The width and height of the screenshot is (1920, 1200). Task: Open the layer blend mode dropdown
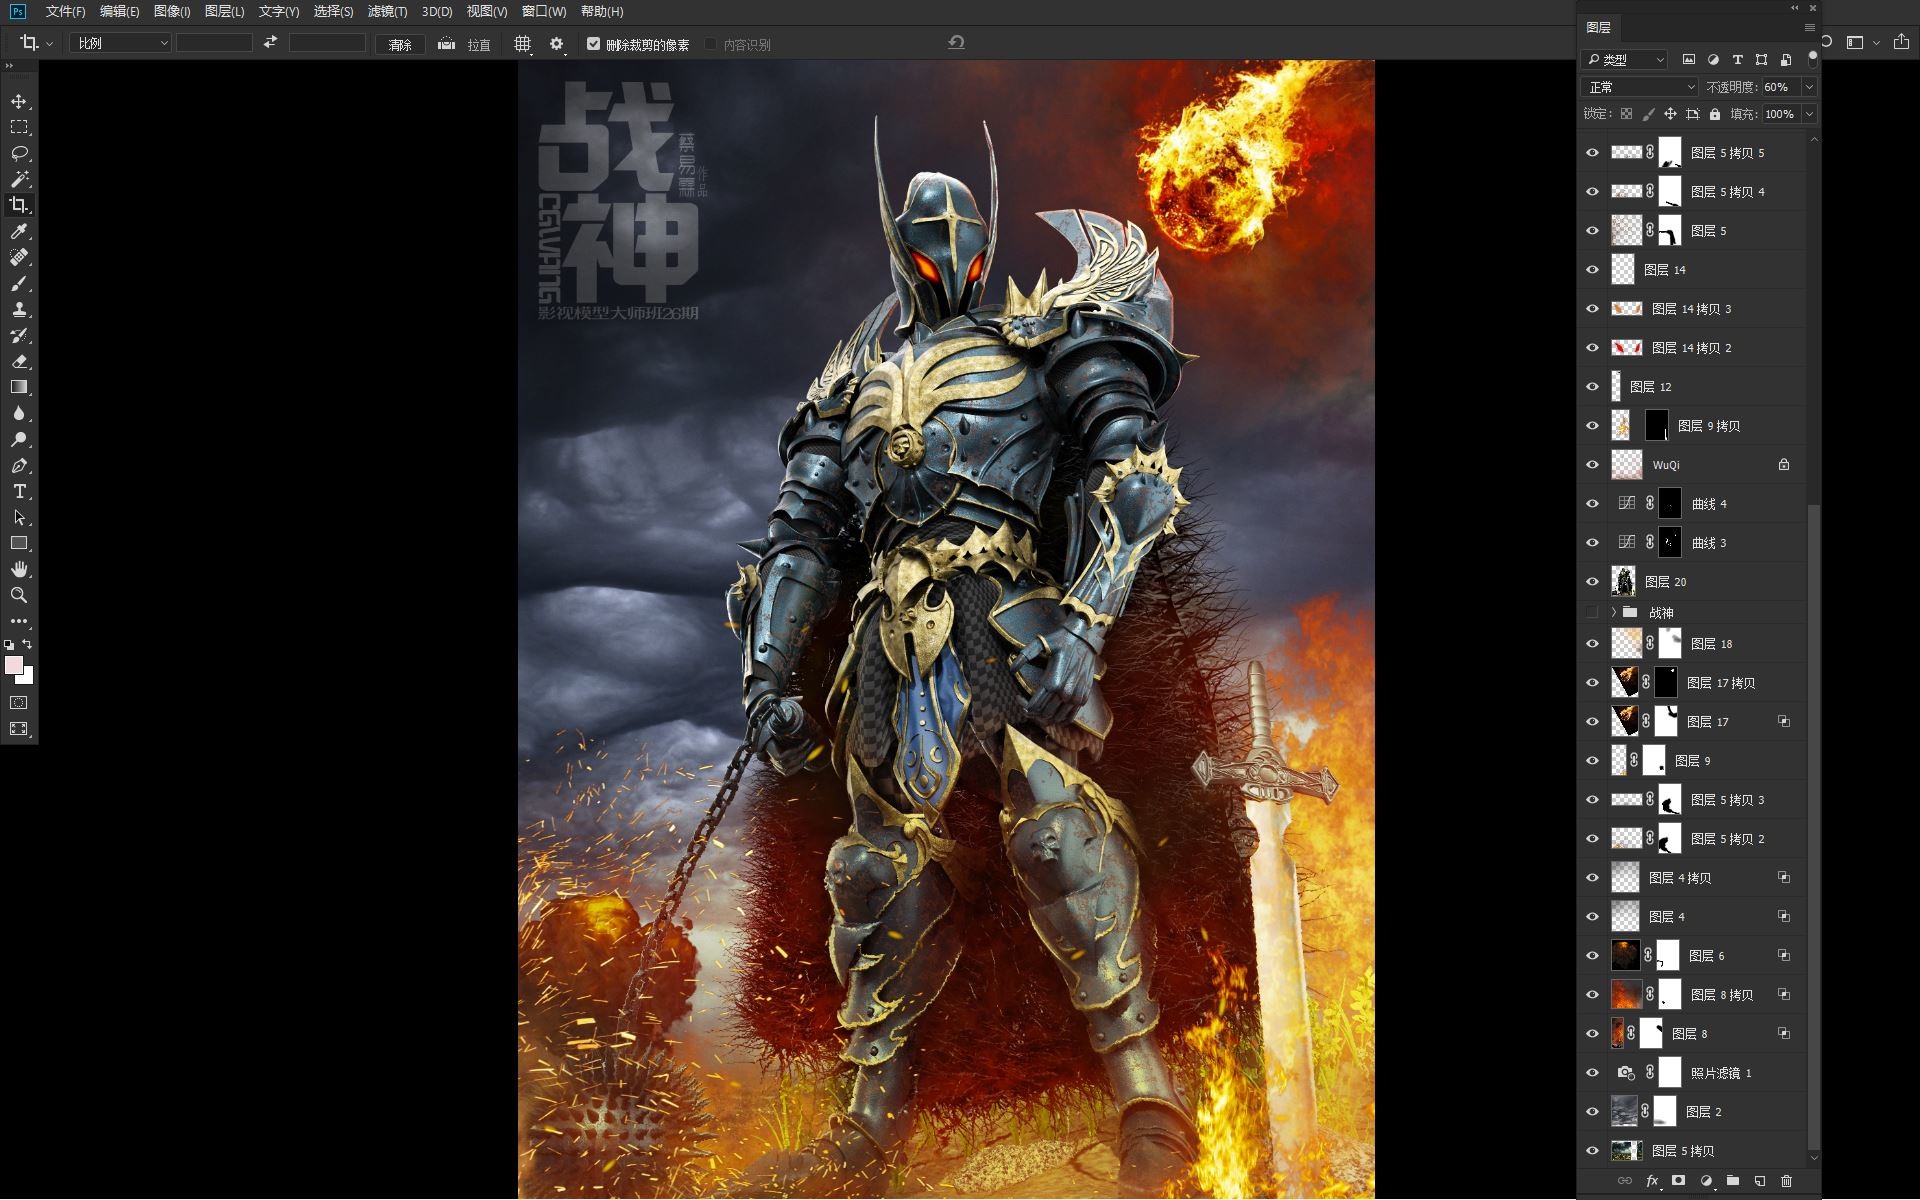click(x=1640, y=87)
